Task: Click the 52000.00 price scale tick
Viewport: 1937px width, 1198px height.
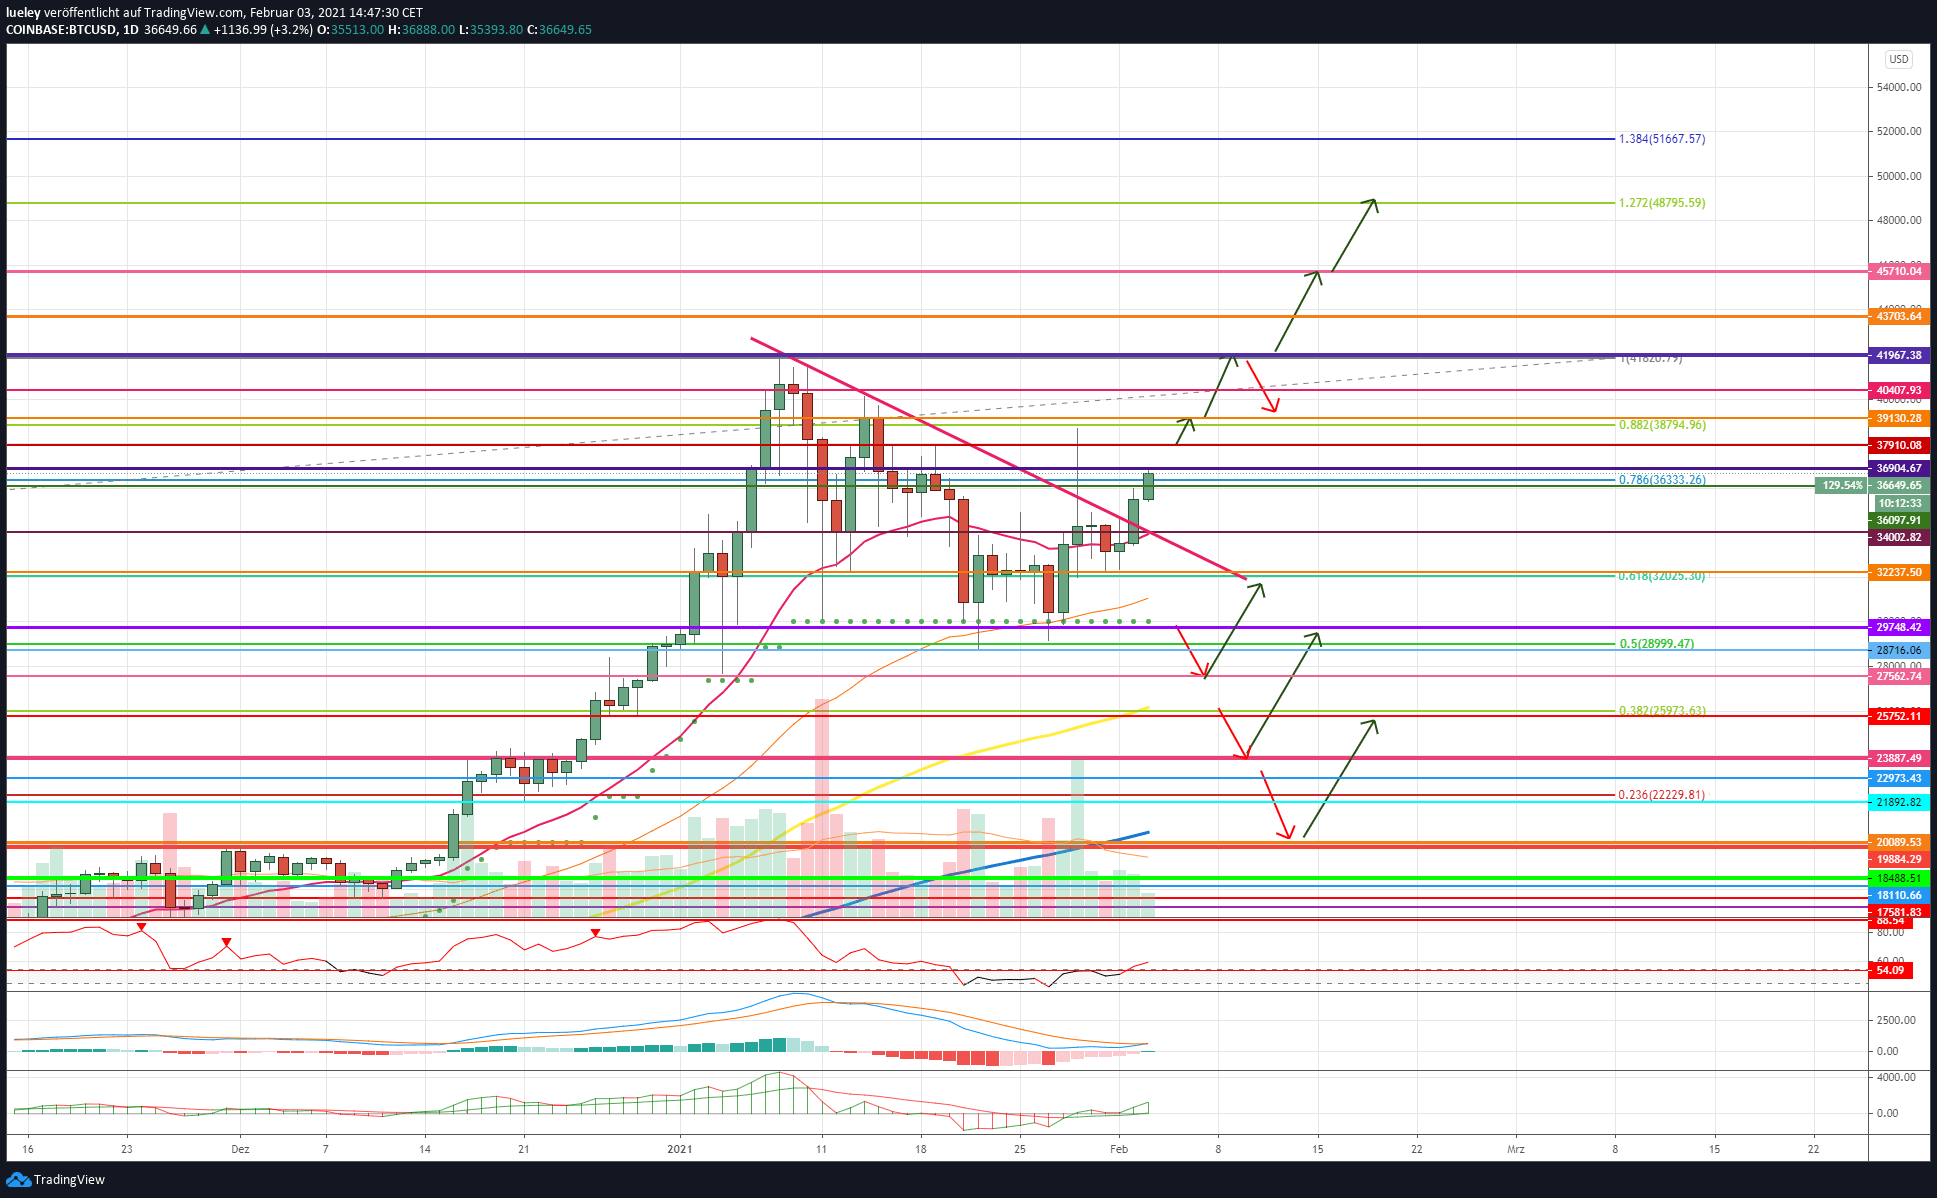Action: [1899, 131]
